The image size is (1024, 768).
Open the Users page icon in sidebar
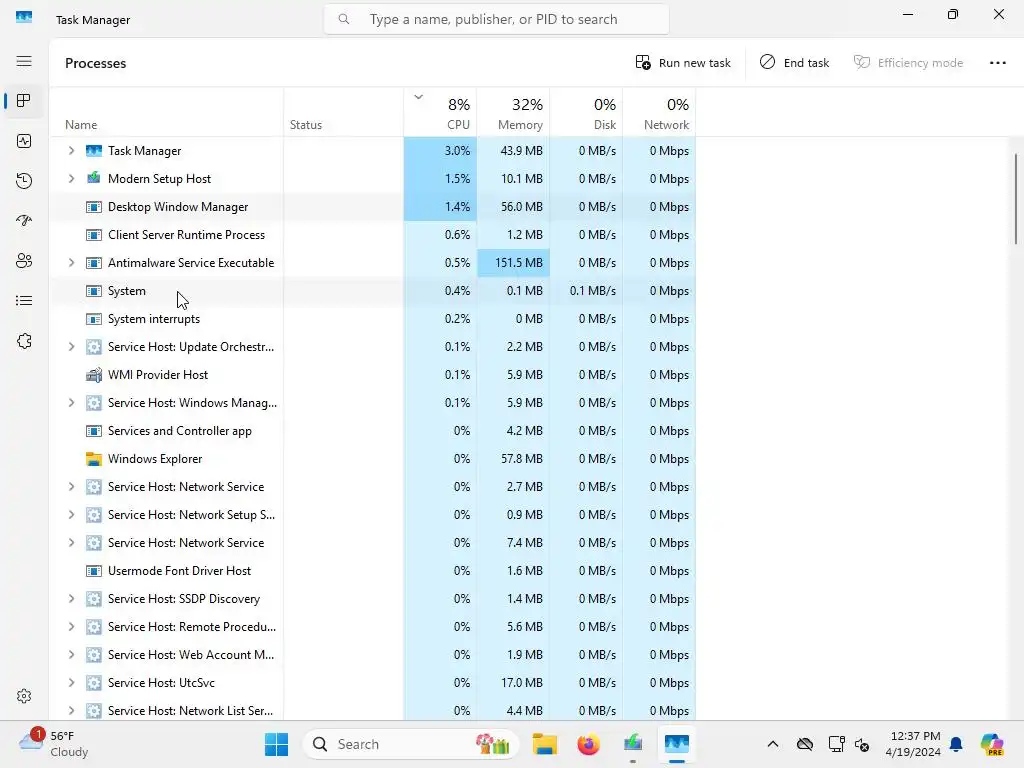click(24, 261)
